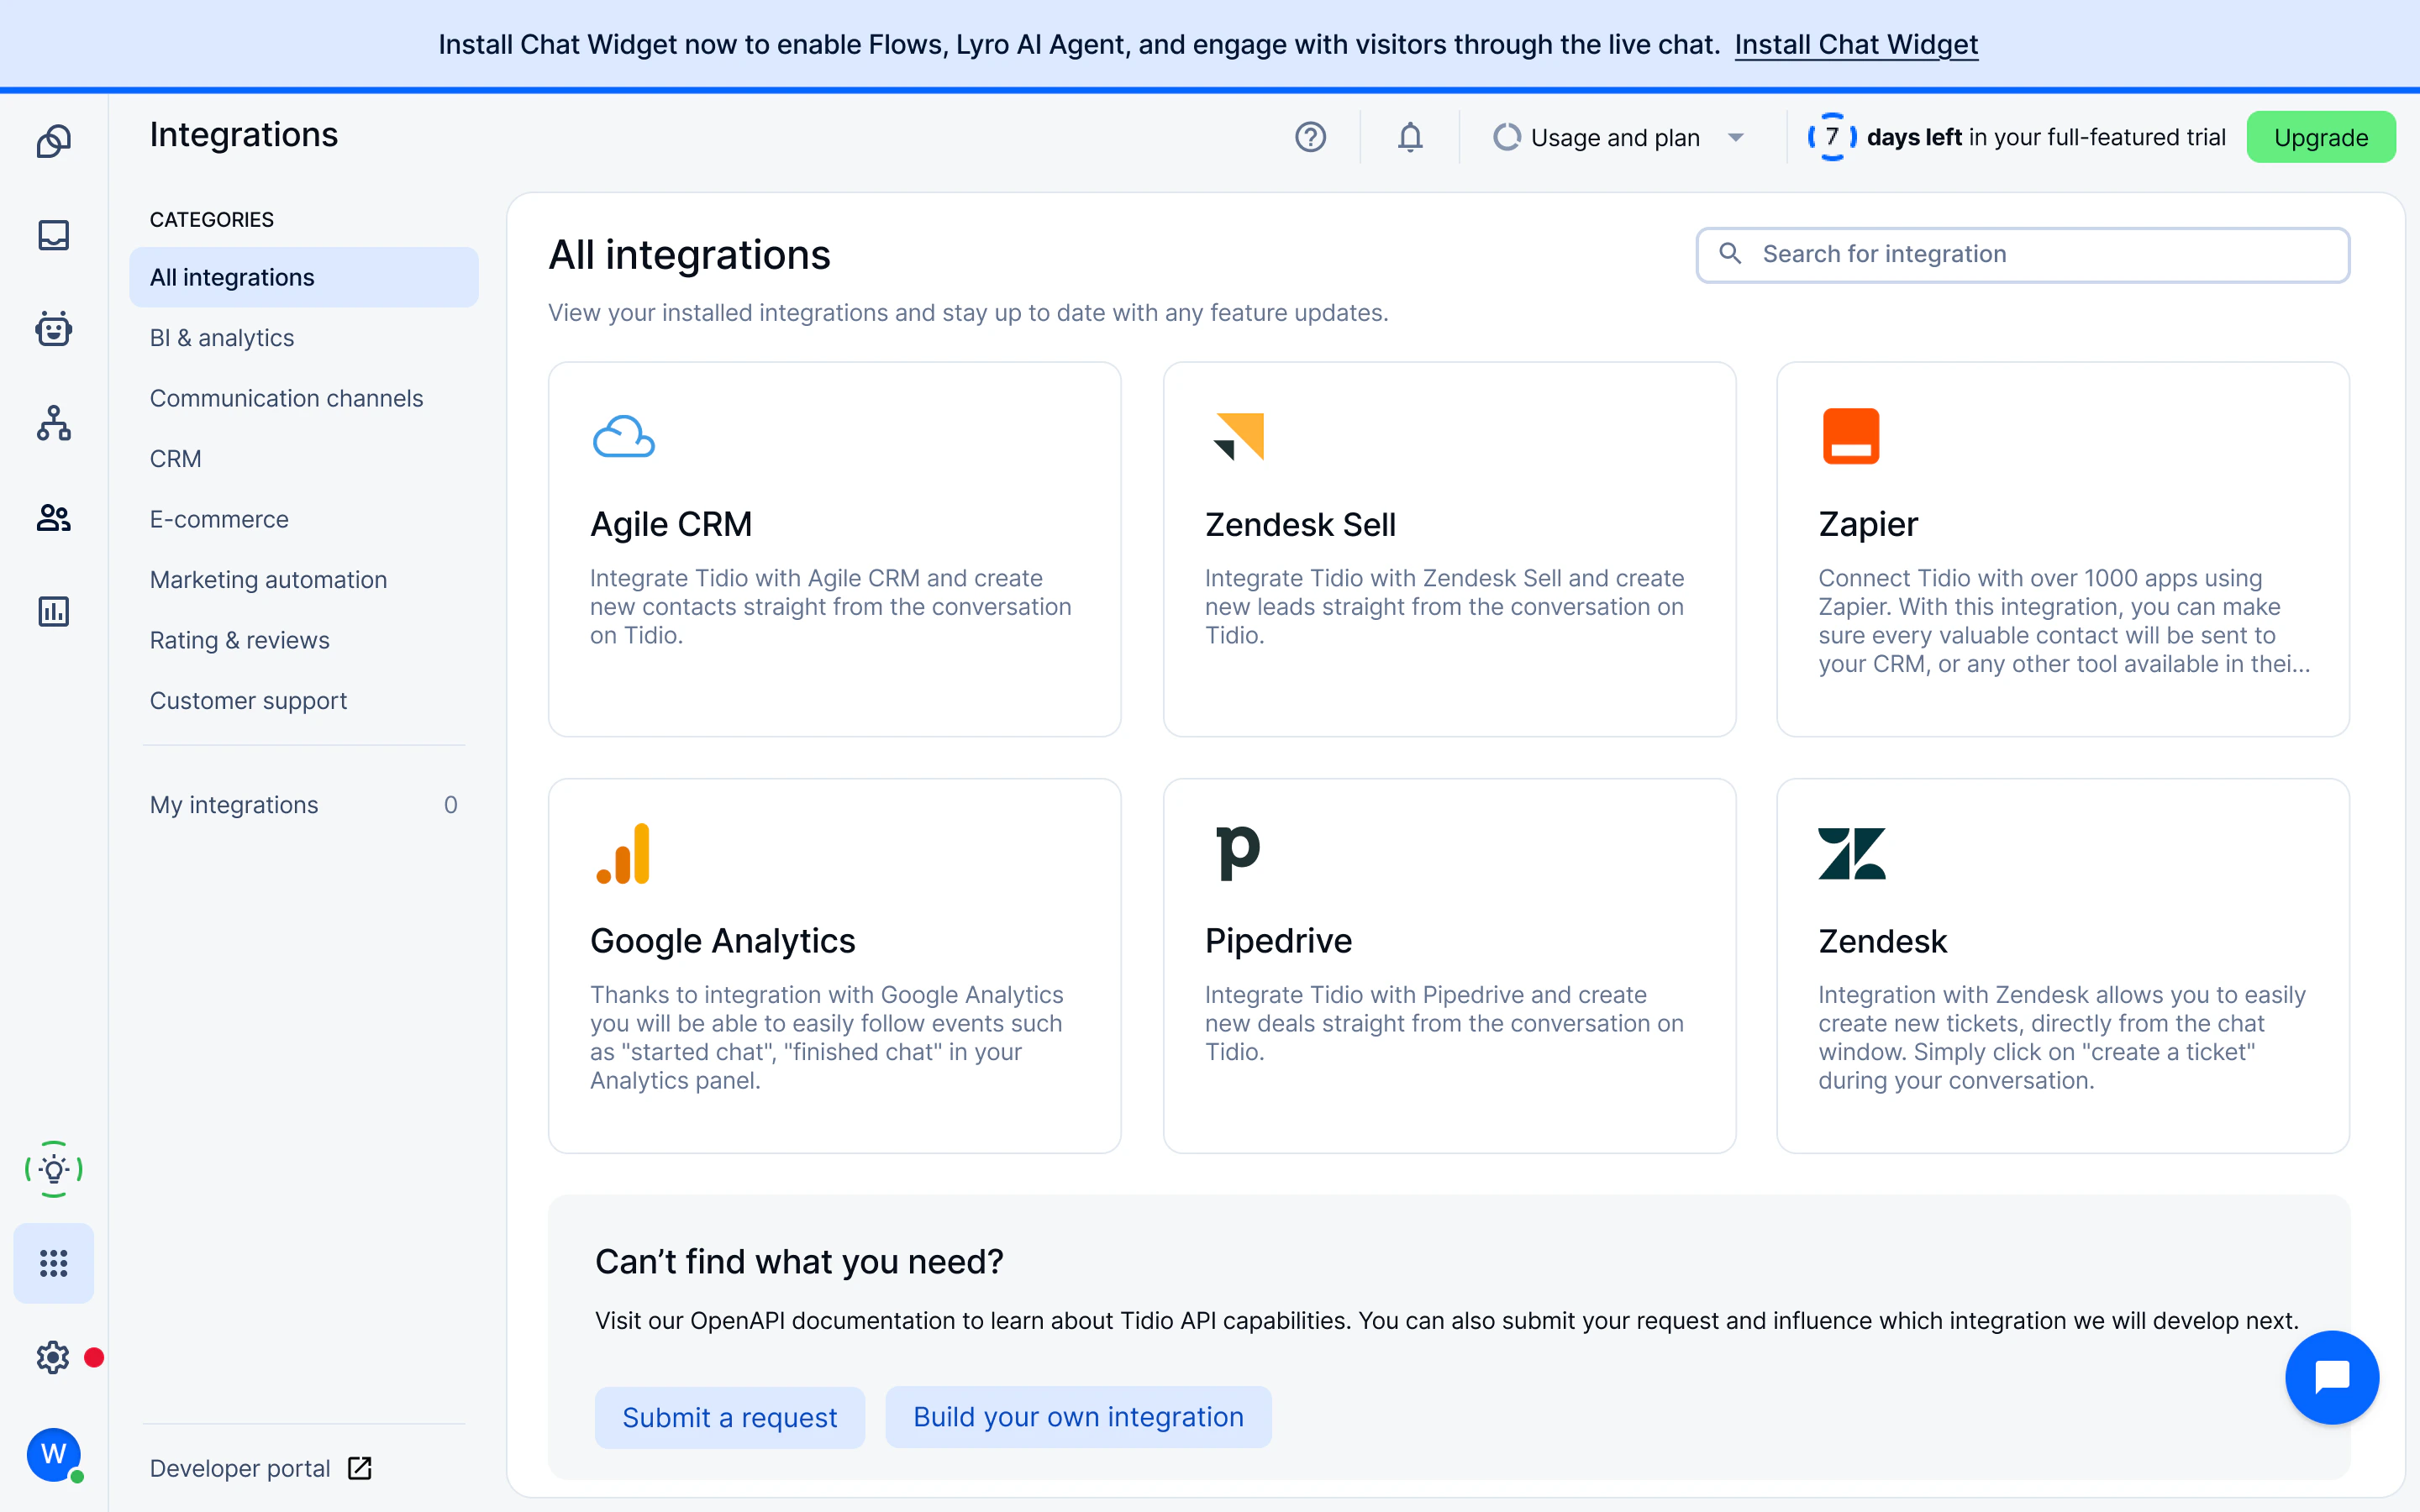The height and width of the screenshot is (1512, 2420).
Task: Click the Google Analytics card description text
Action: tap(827, 1038)
